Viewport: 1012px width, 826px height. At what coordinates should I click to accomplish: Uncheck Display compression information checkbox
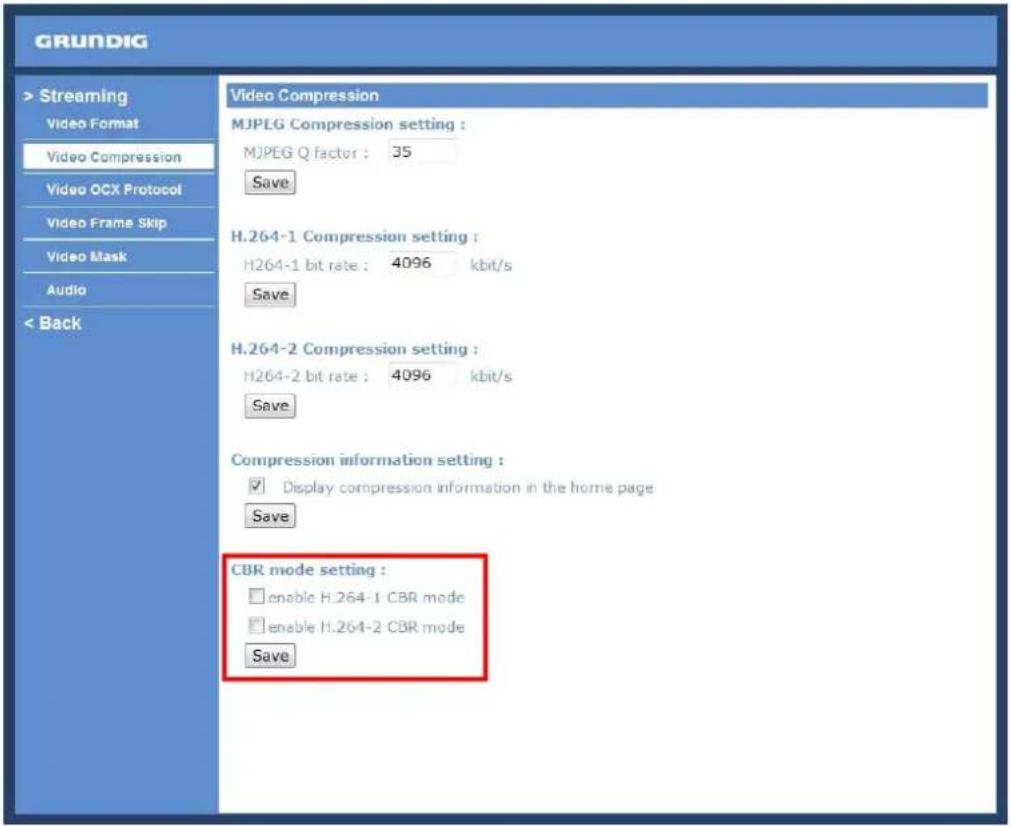click(257, 486)
